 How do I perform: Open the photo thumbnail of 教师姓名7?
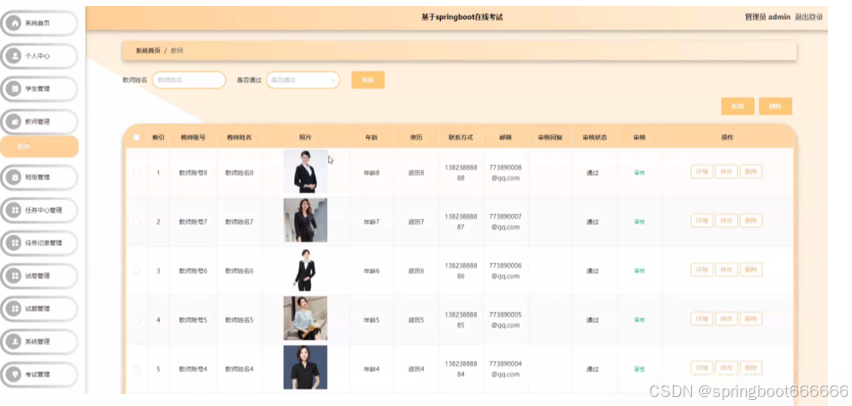(x=305, y=220)
